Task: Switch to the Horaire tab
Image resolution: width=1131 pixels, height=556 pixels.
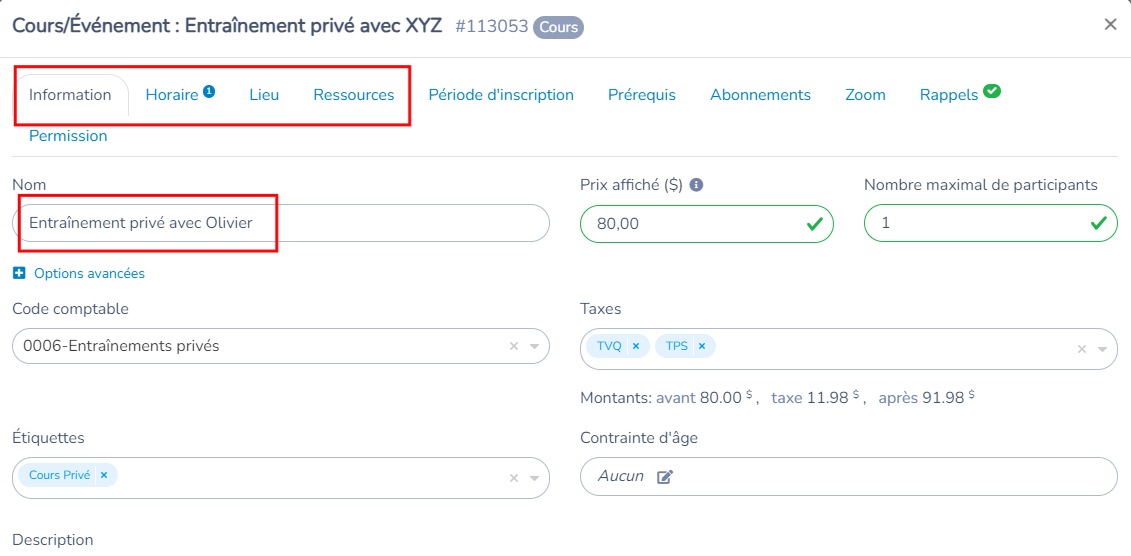Action: click(x=172, y=95)
